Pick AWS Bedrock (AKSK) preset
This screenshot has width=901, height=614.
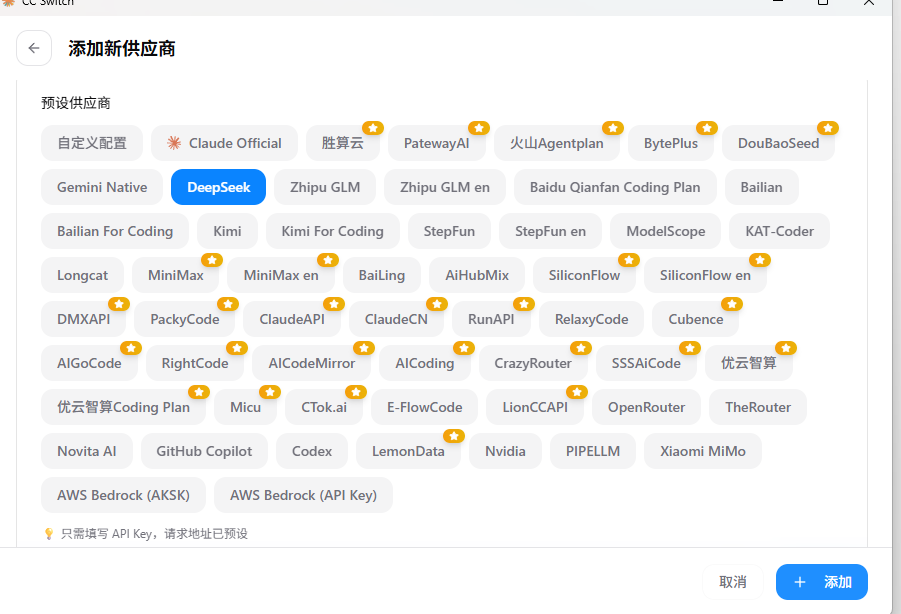(123, 495)
